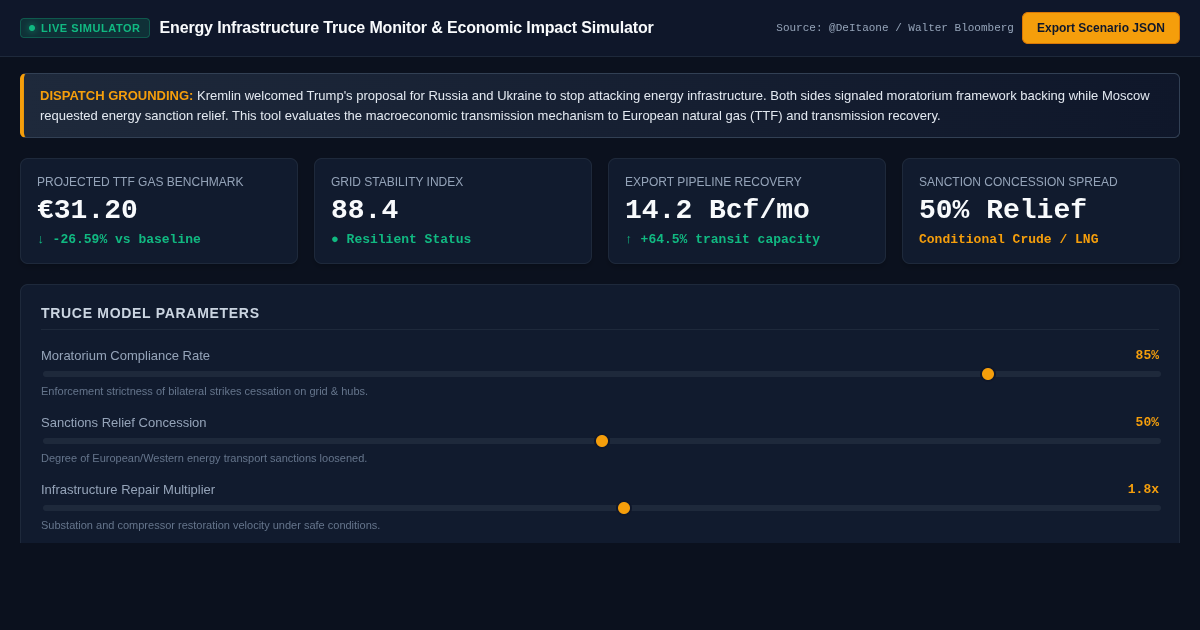Click the DISPATCH GROUNDING label

[x=116, y=96]
